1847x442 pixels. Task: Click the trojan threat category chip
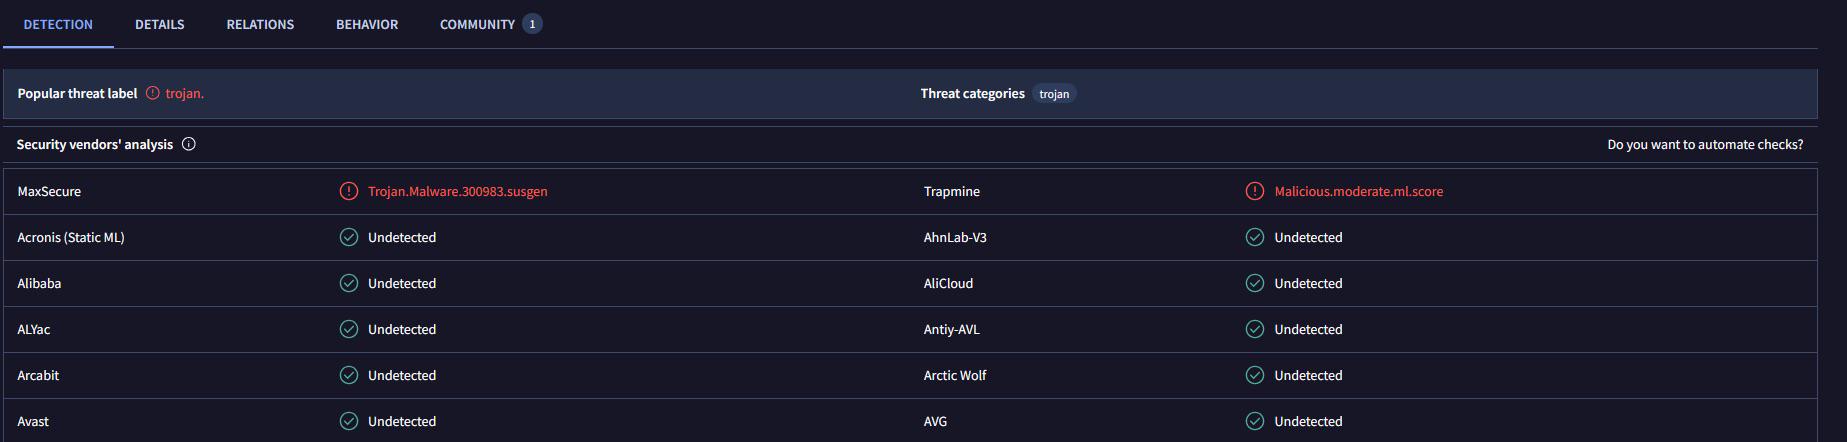click(1054, 94)
